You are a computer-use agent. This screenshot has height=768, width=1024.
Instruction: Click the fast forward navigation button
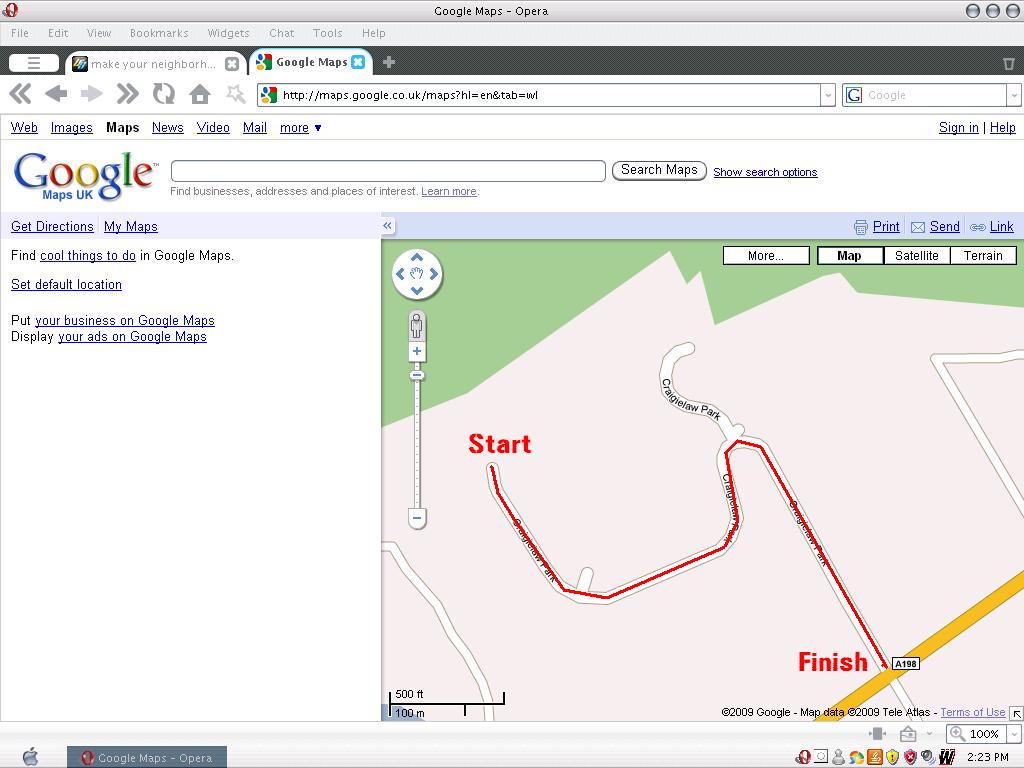[x=127, y=94]
